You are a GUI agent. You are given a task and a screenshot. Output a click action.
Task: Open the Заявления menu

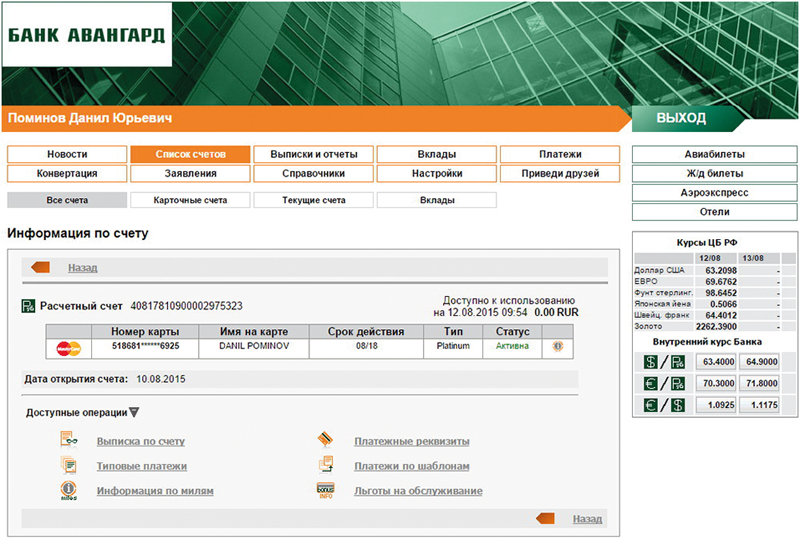pyautogui.click(x=190, y=174)
